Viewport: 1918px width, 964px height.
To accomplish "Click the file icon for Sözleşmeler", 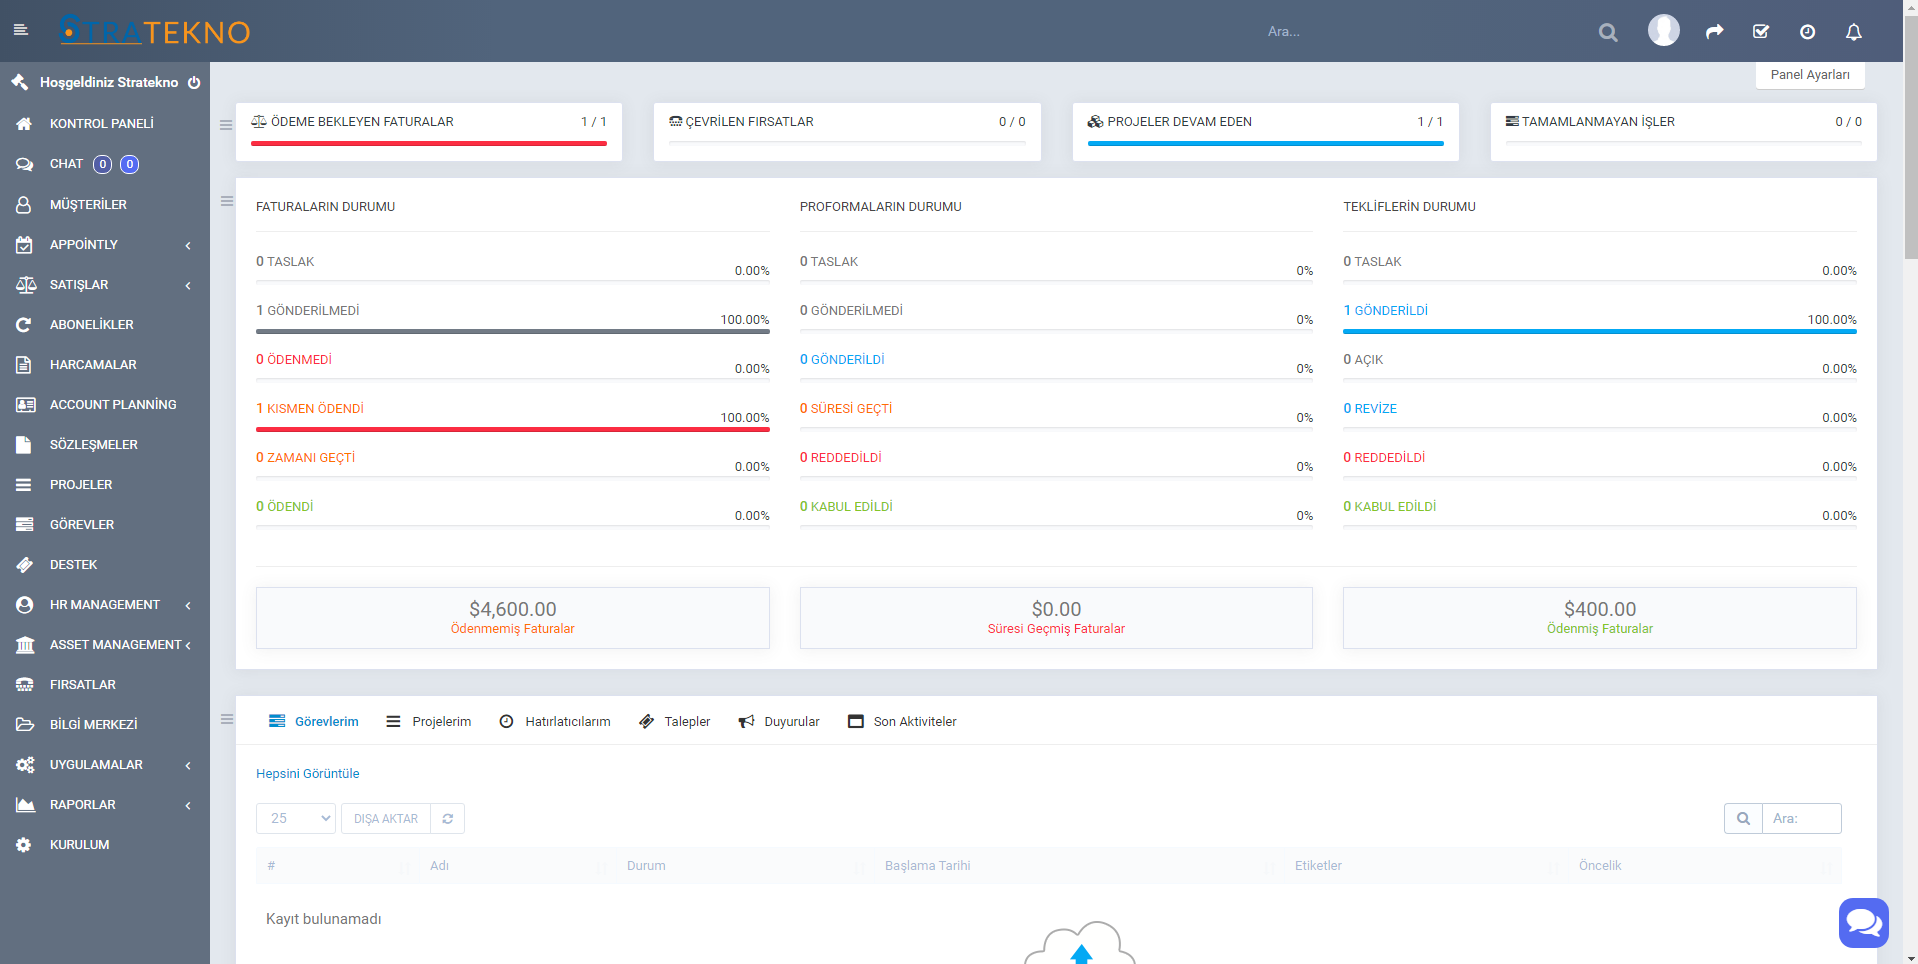I will (x=25, y=445).
